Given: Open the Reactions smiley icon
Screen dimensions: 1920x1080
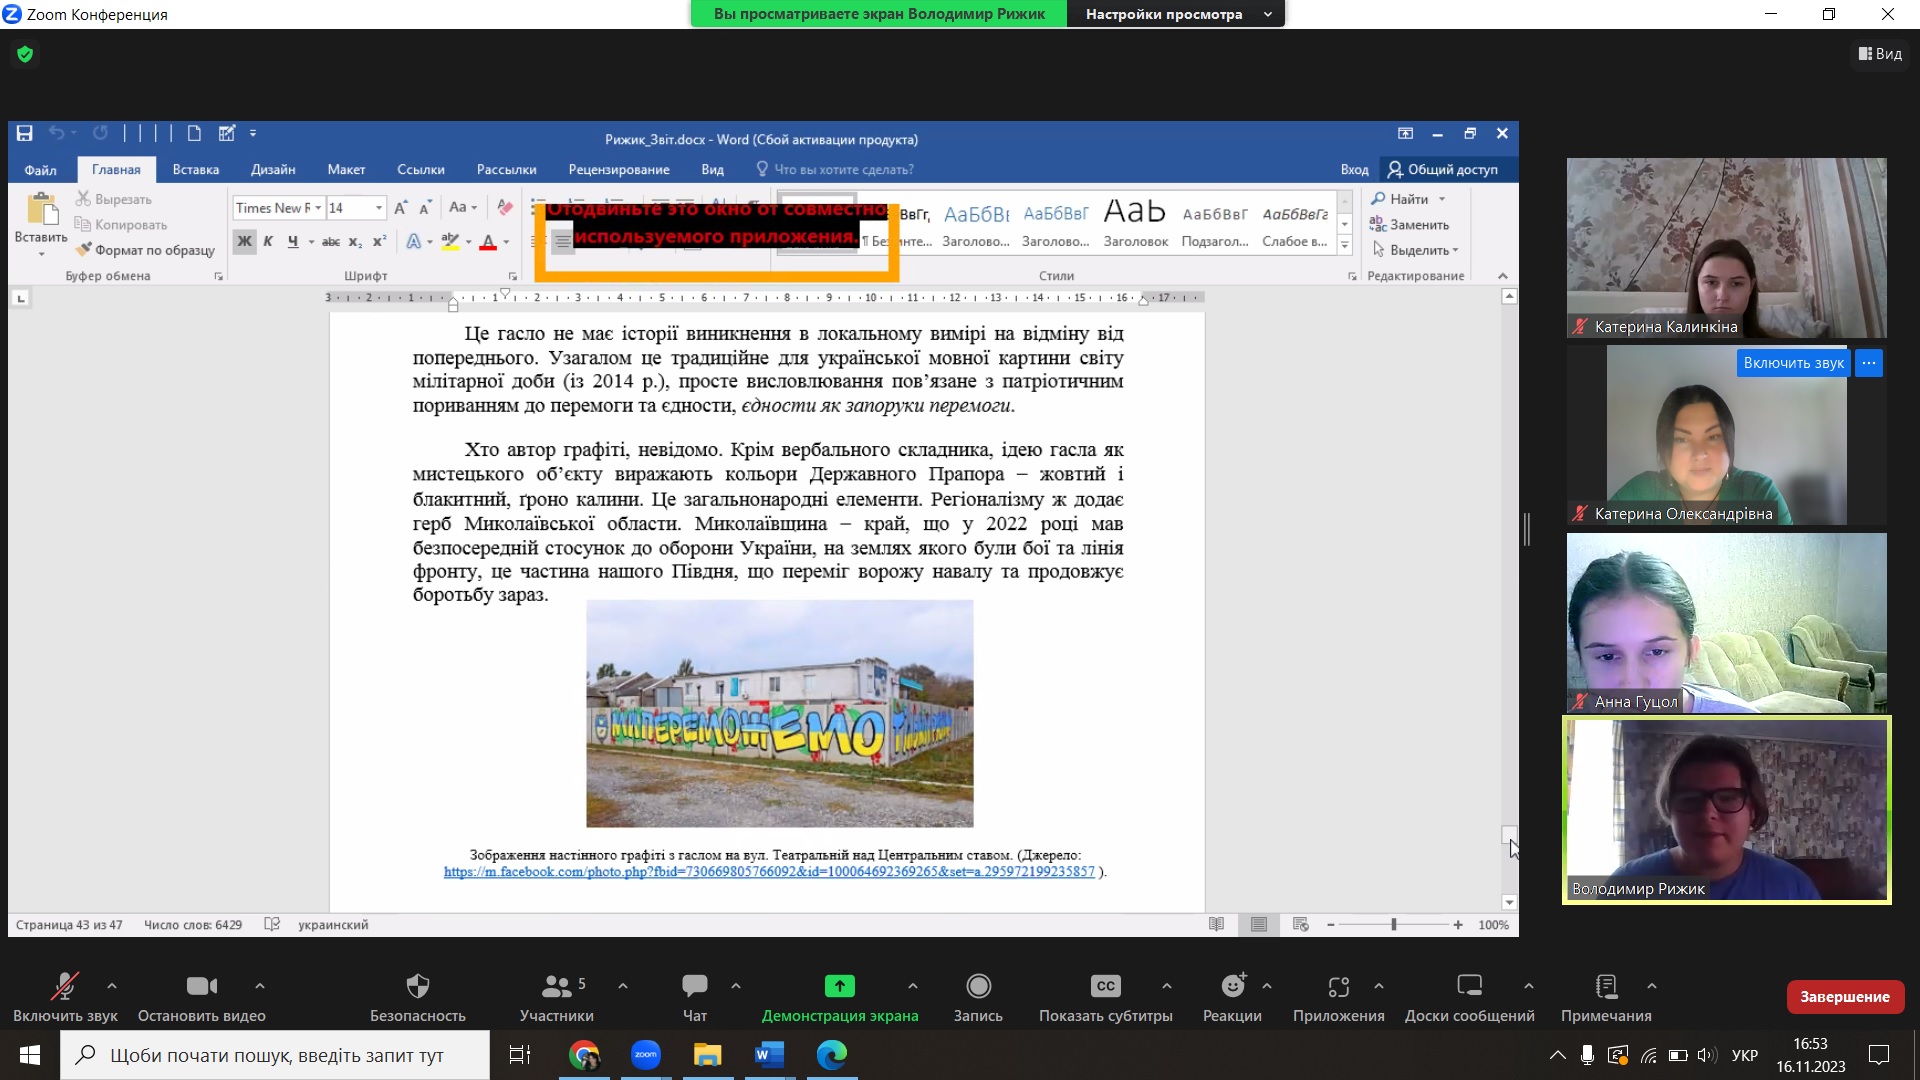Looking at the screenshot, I should (x=1232, y=987).
